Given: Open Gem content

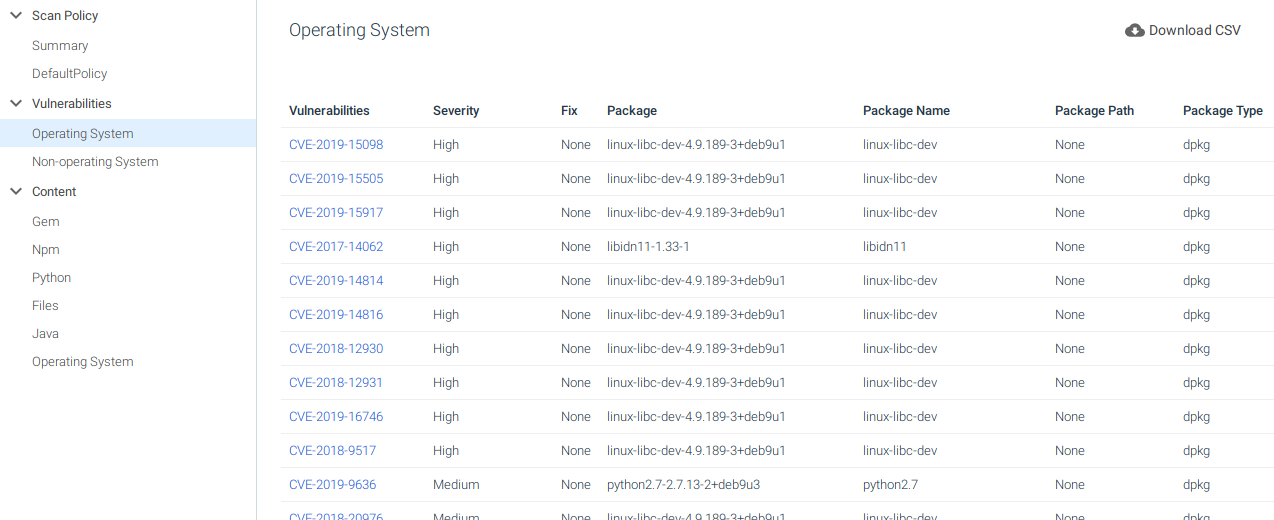Looking at the screenshot, I should (x=46, y=222).
